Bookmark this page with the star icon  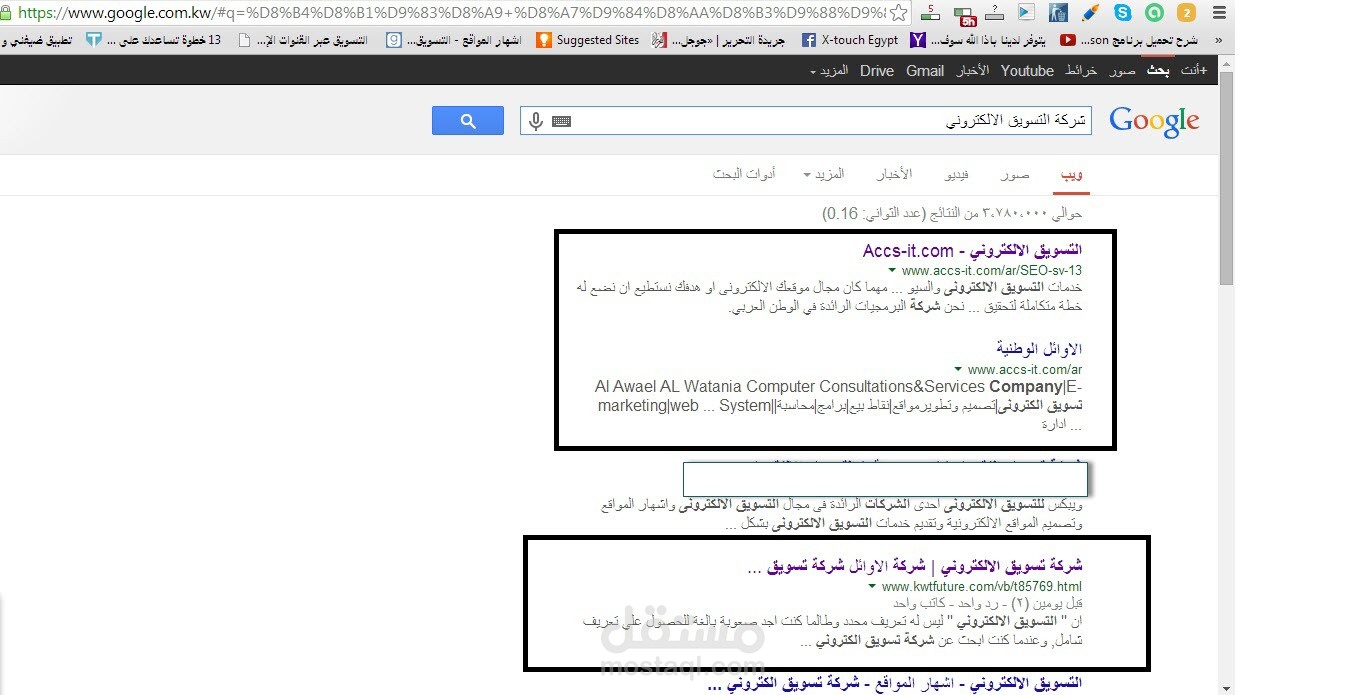click(899, 13)
